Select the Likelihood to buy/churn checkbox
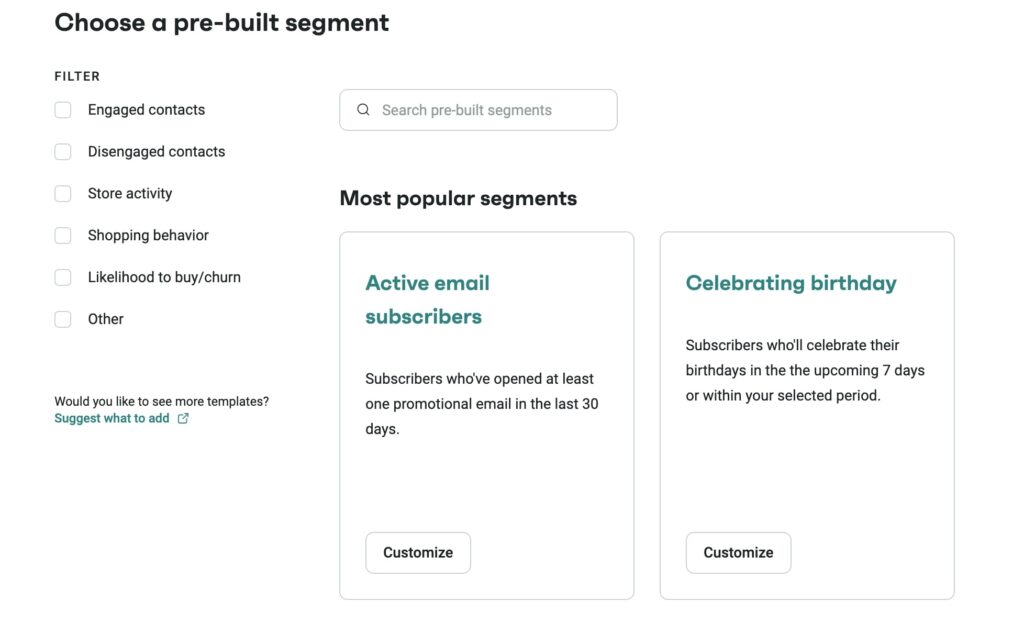The image size is (1024, 623). (63, 277)
